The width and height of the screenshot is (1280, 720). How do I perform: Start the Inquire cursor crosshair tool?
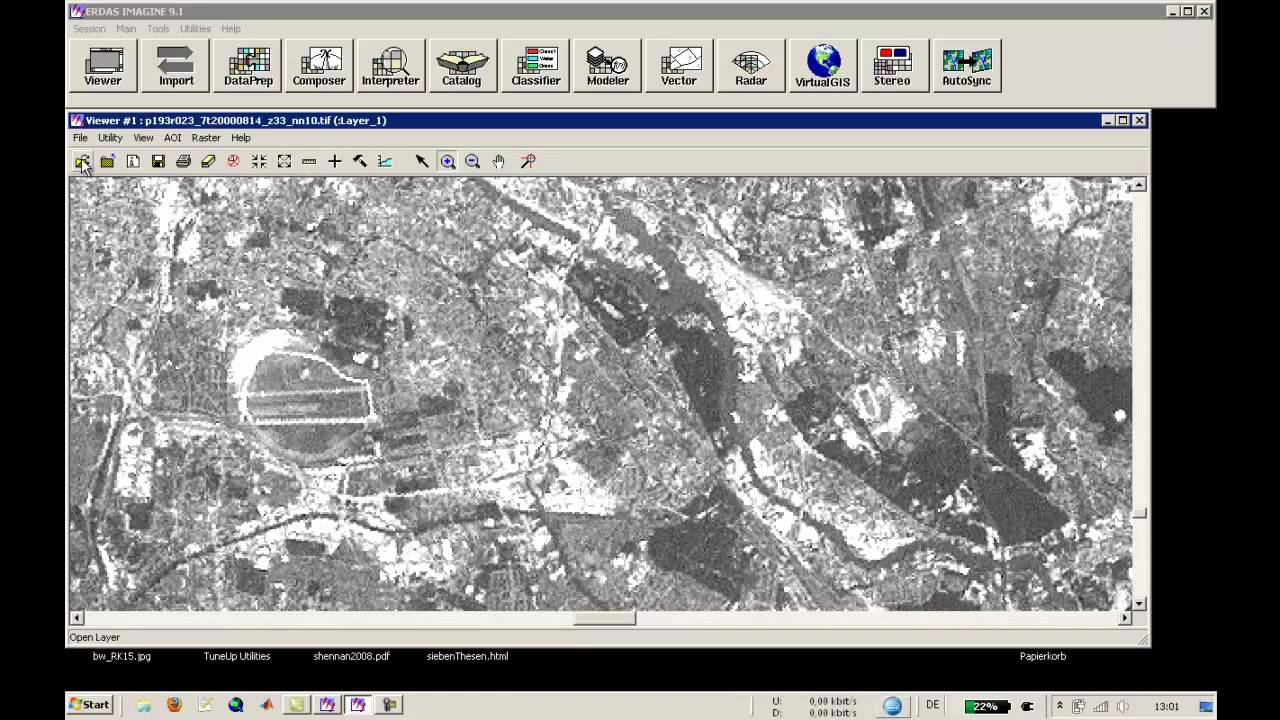click(334, 161)
